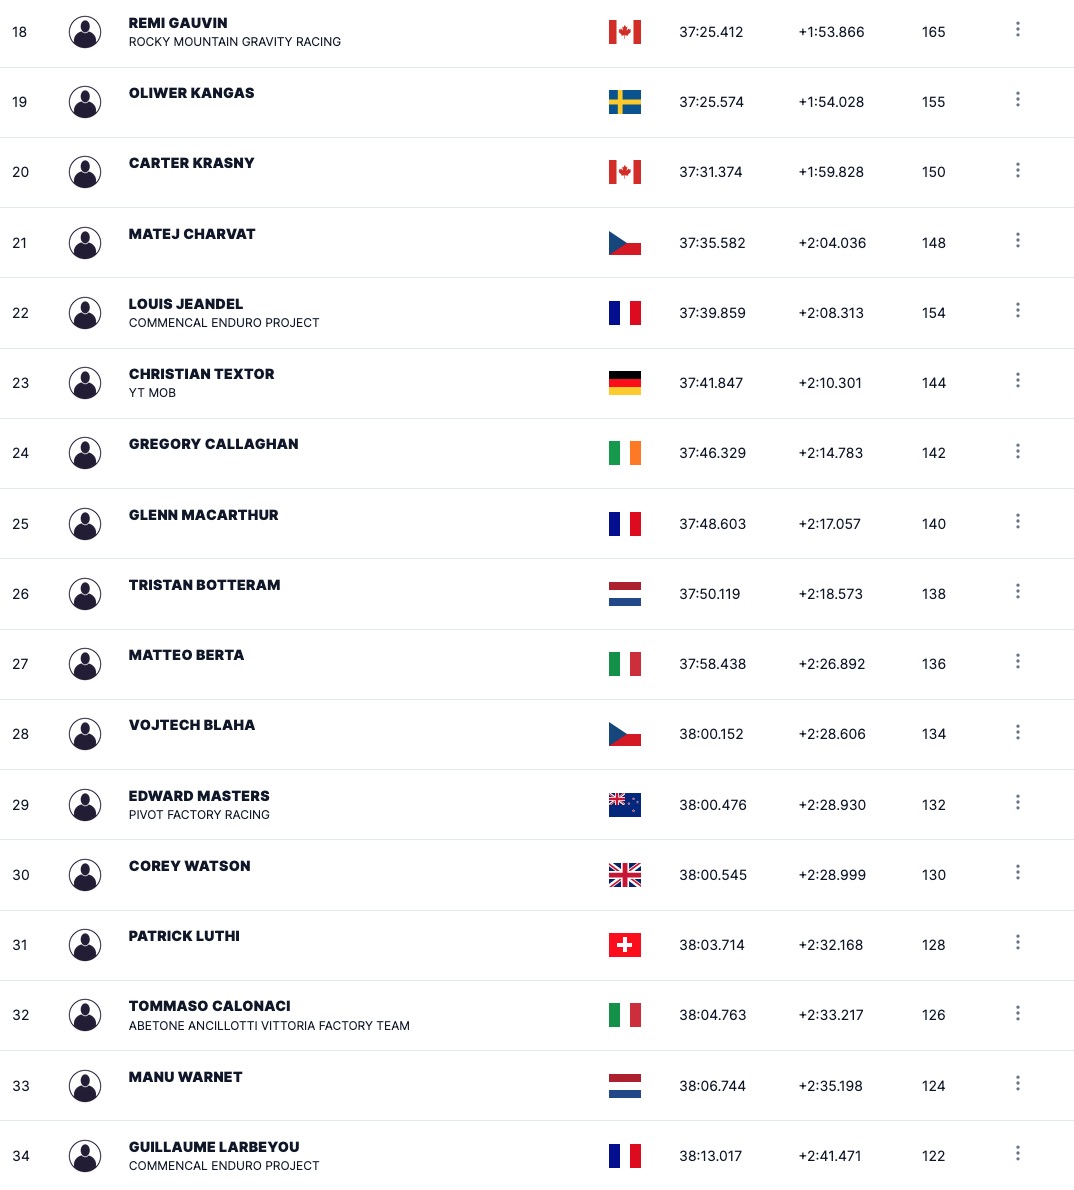Open more options for Oliwer Kangas
This screenshot has width=1074, height=1190.
click(x=1018, y=99)
